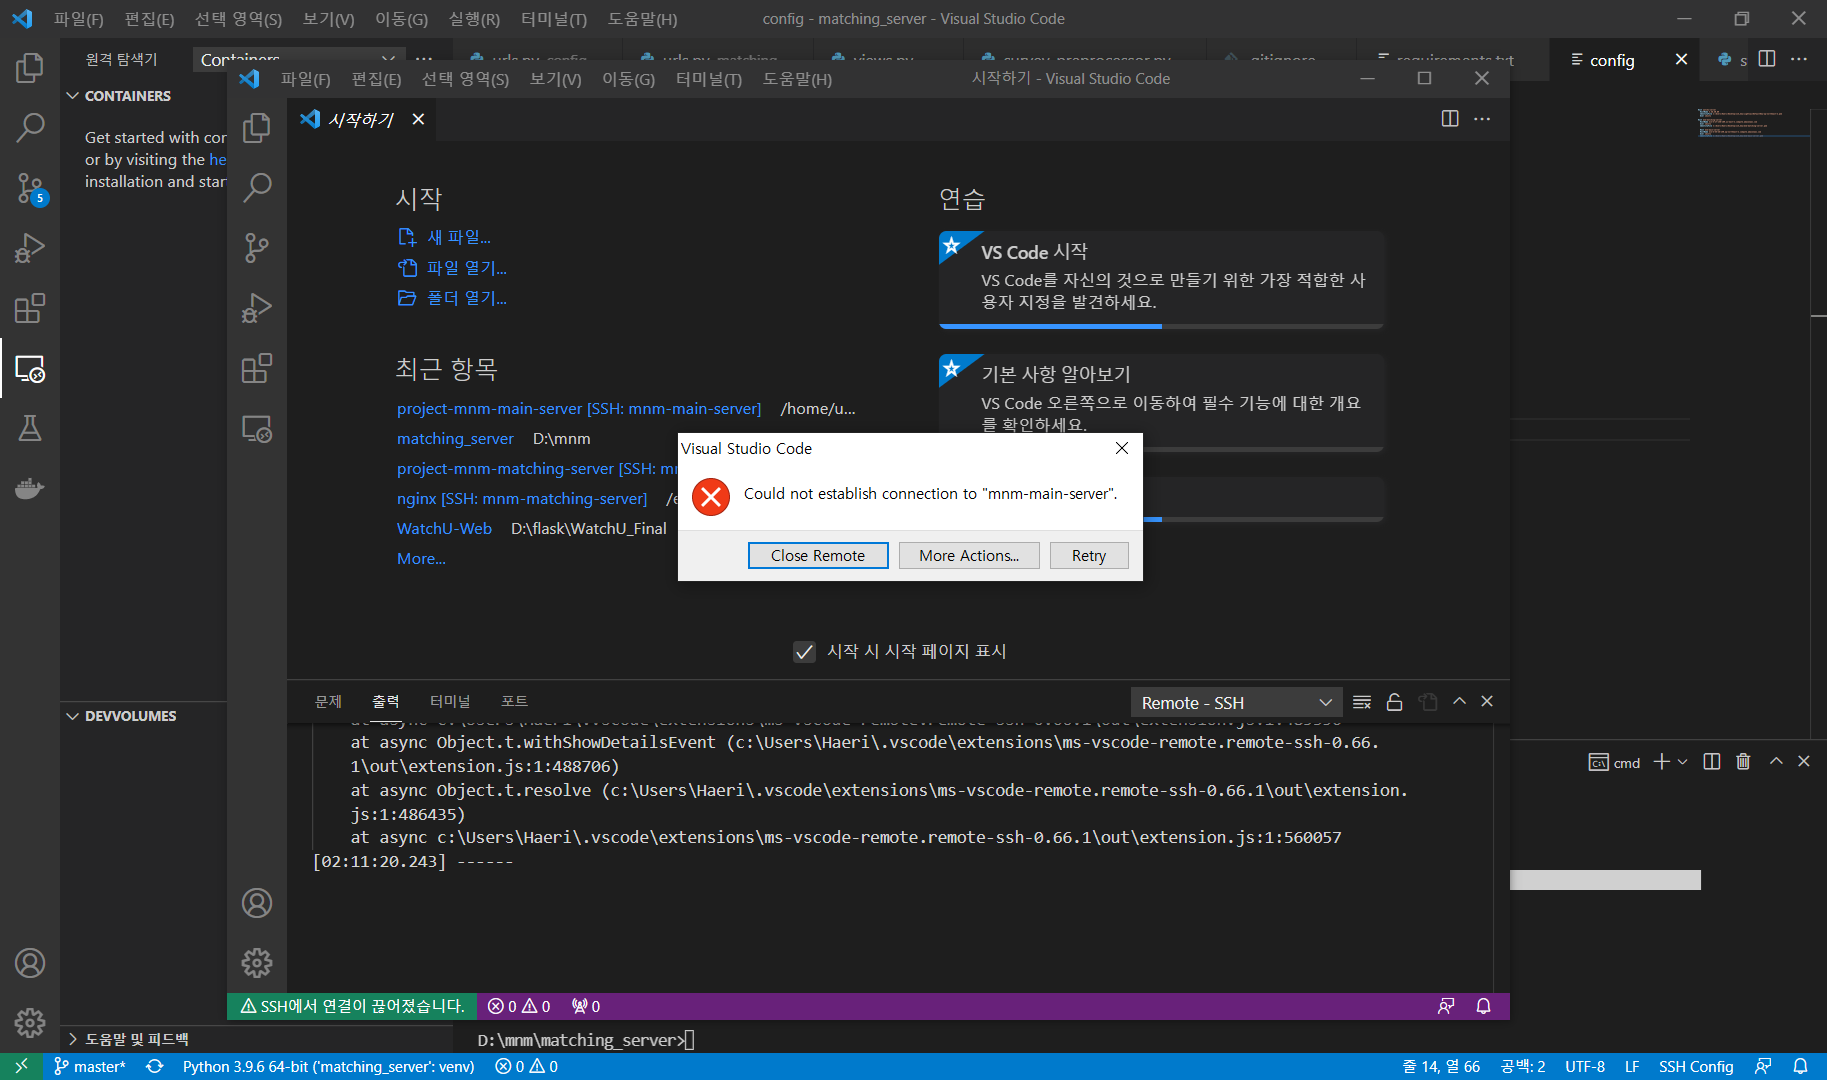
Task: Click UTF-8 encoding in status bar
Action: coord(1585,1067)
